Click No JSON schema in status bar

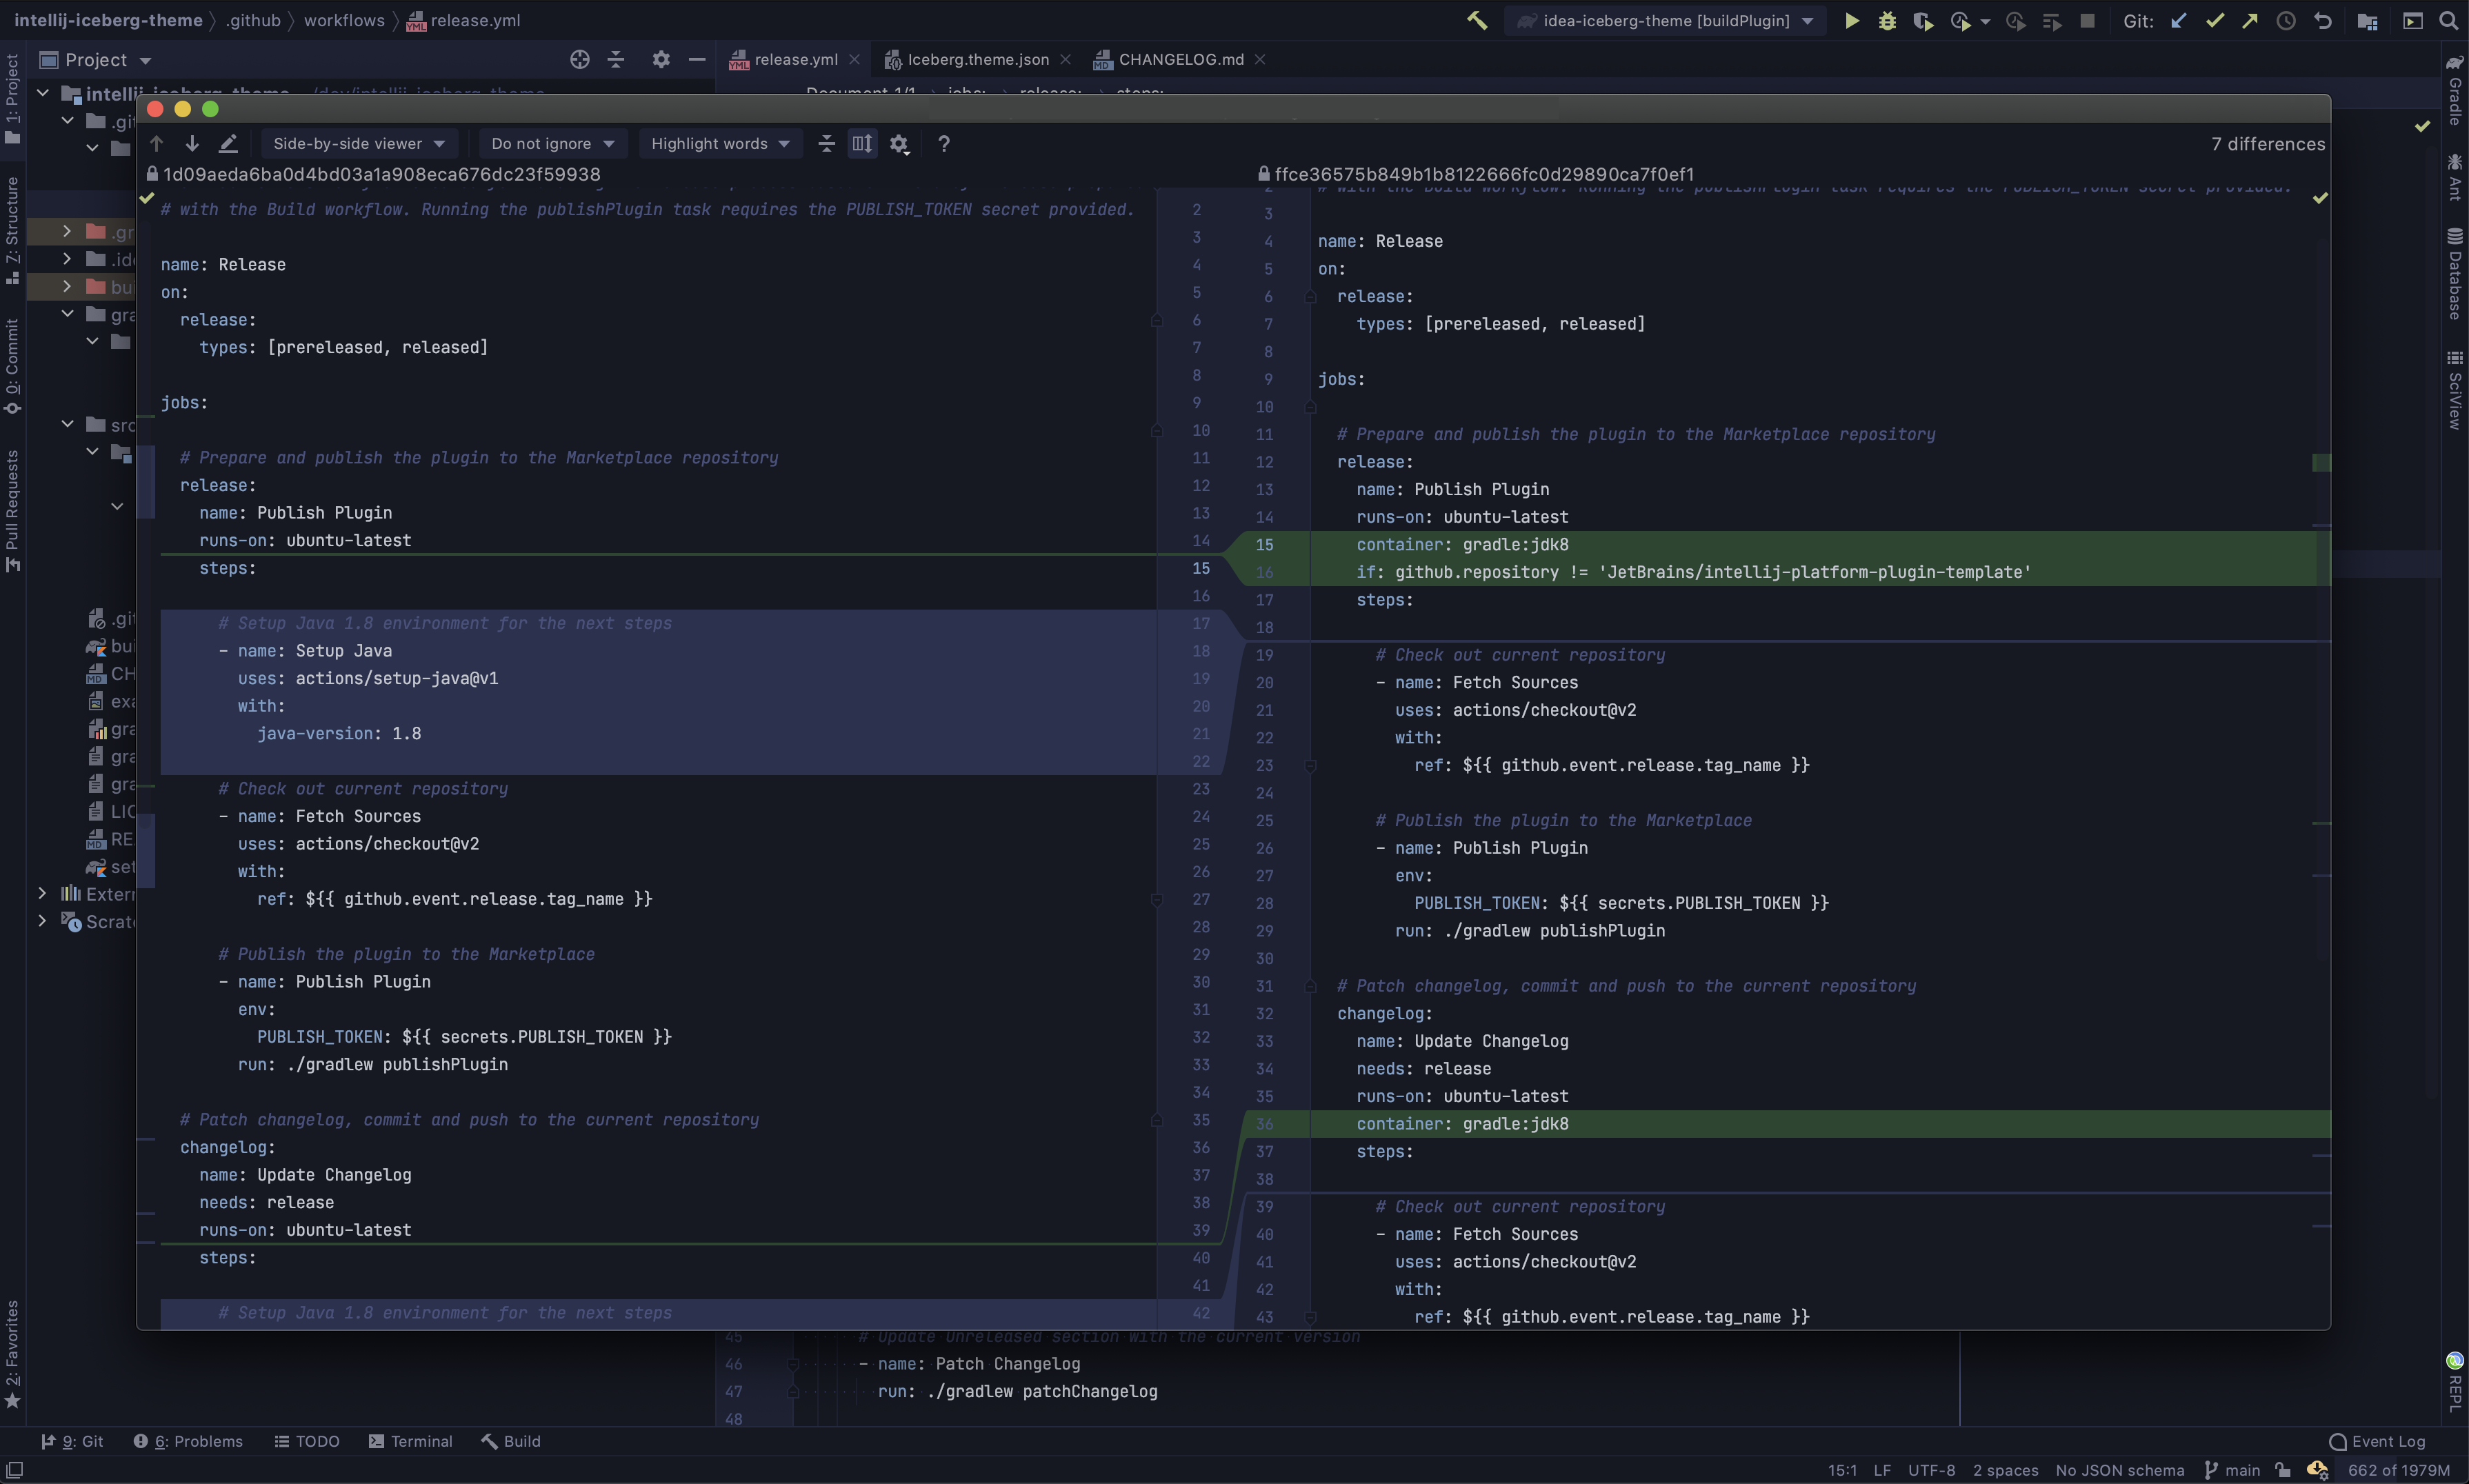tap(2119, 1470)
